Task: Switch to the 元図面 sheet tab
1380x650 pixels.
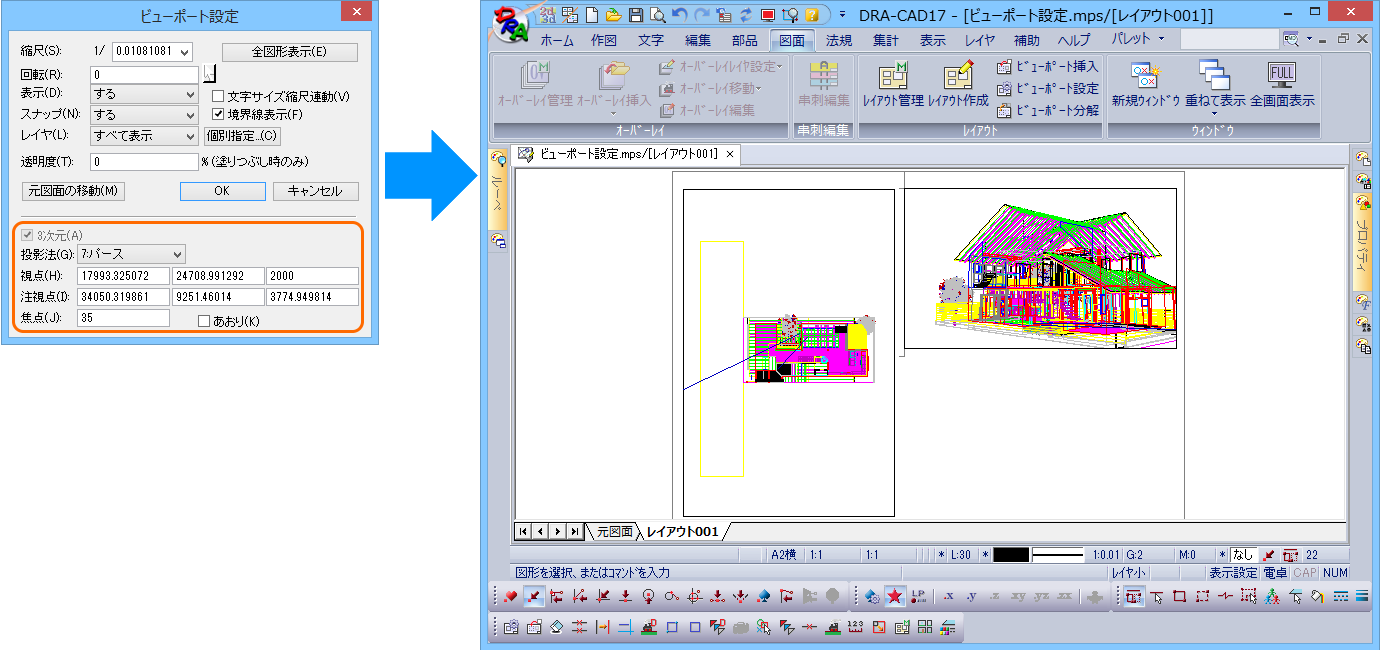Action: coord(615,532)
